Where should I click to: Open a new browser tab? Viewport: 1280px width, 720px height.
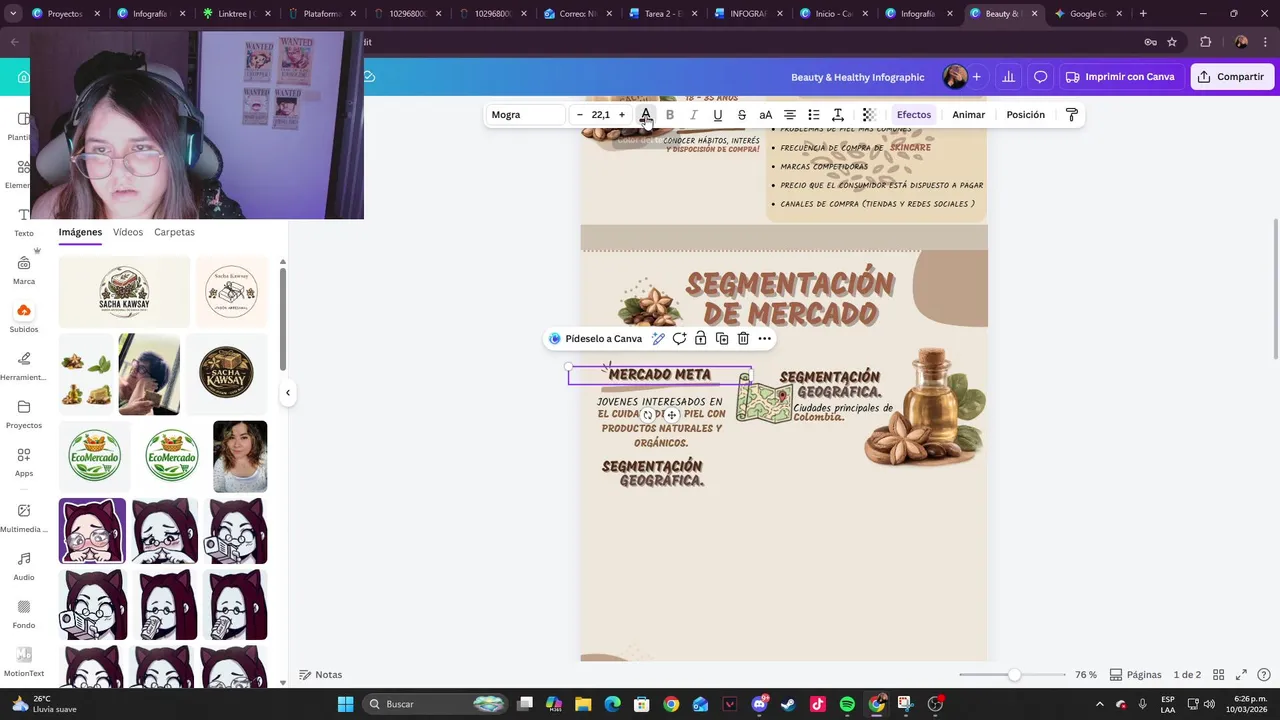1143,14
